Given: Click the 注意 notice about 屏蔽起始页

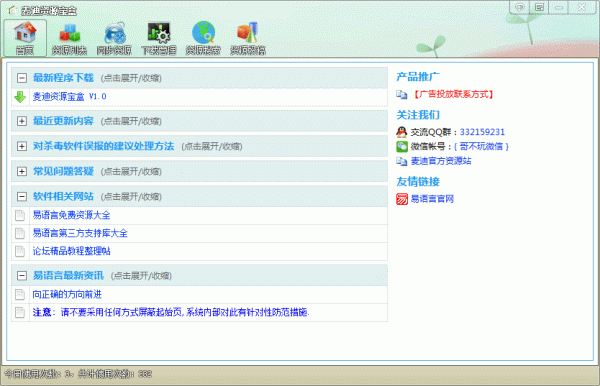Looking at the screenshot, I should coord(171,312).
